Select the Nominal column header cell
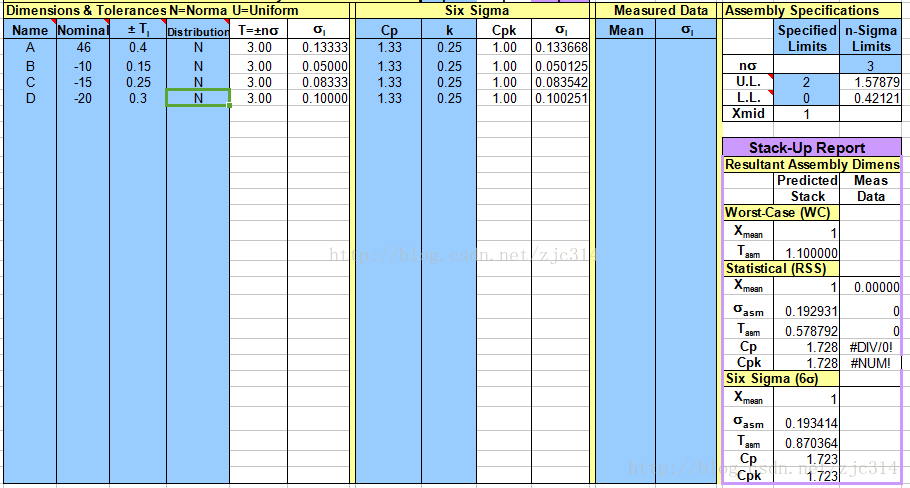Screen dimensions: 910x488 coord(83,30)
